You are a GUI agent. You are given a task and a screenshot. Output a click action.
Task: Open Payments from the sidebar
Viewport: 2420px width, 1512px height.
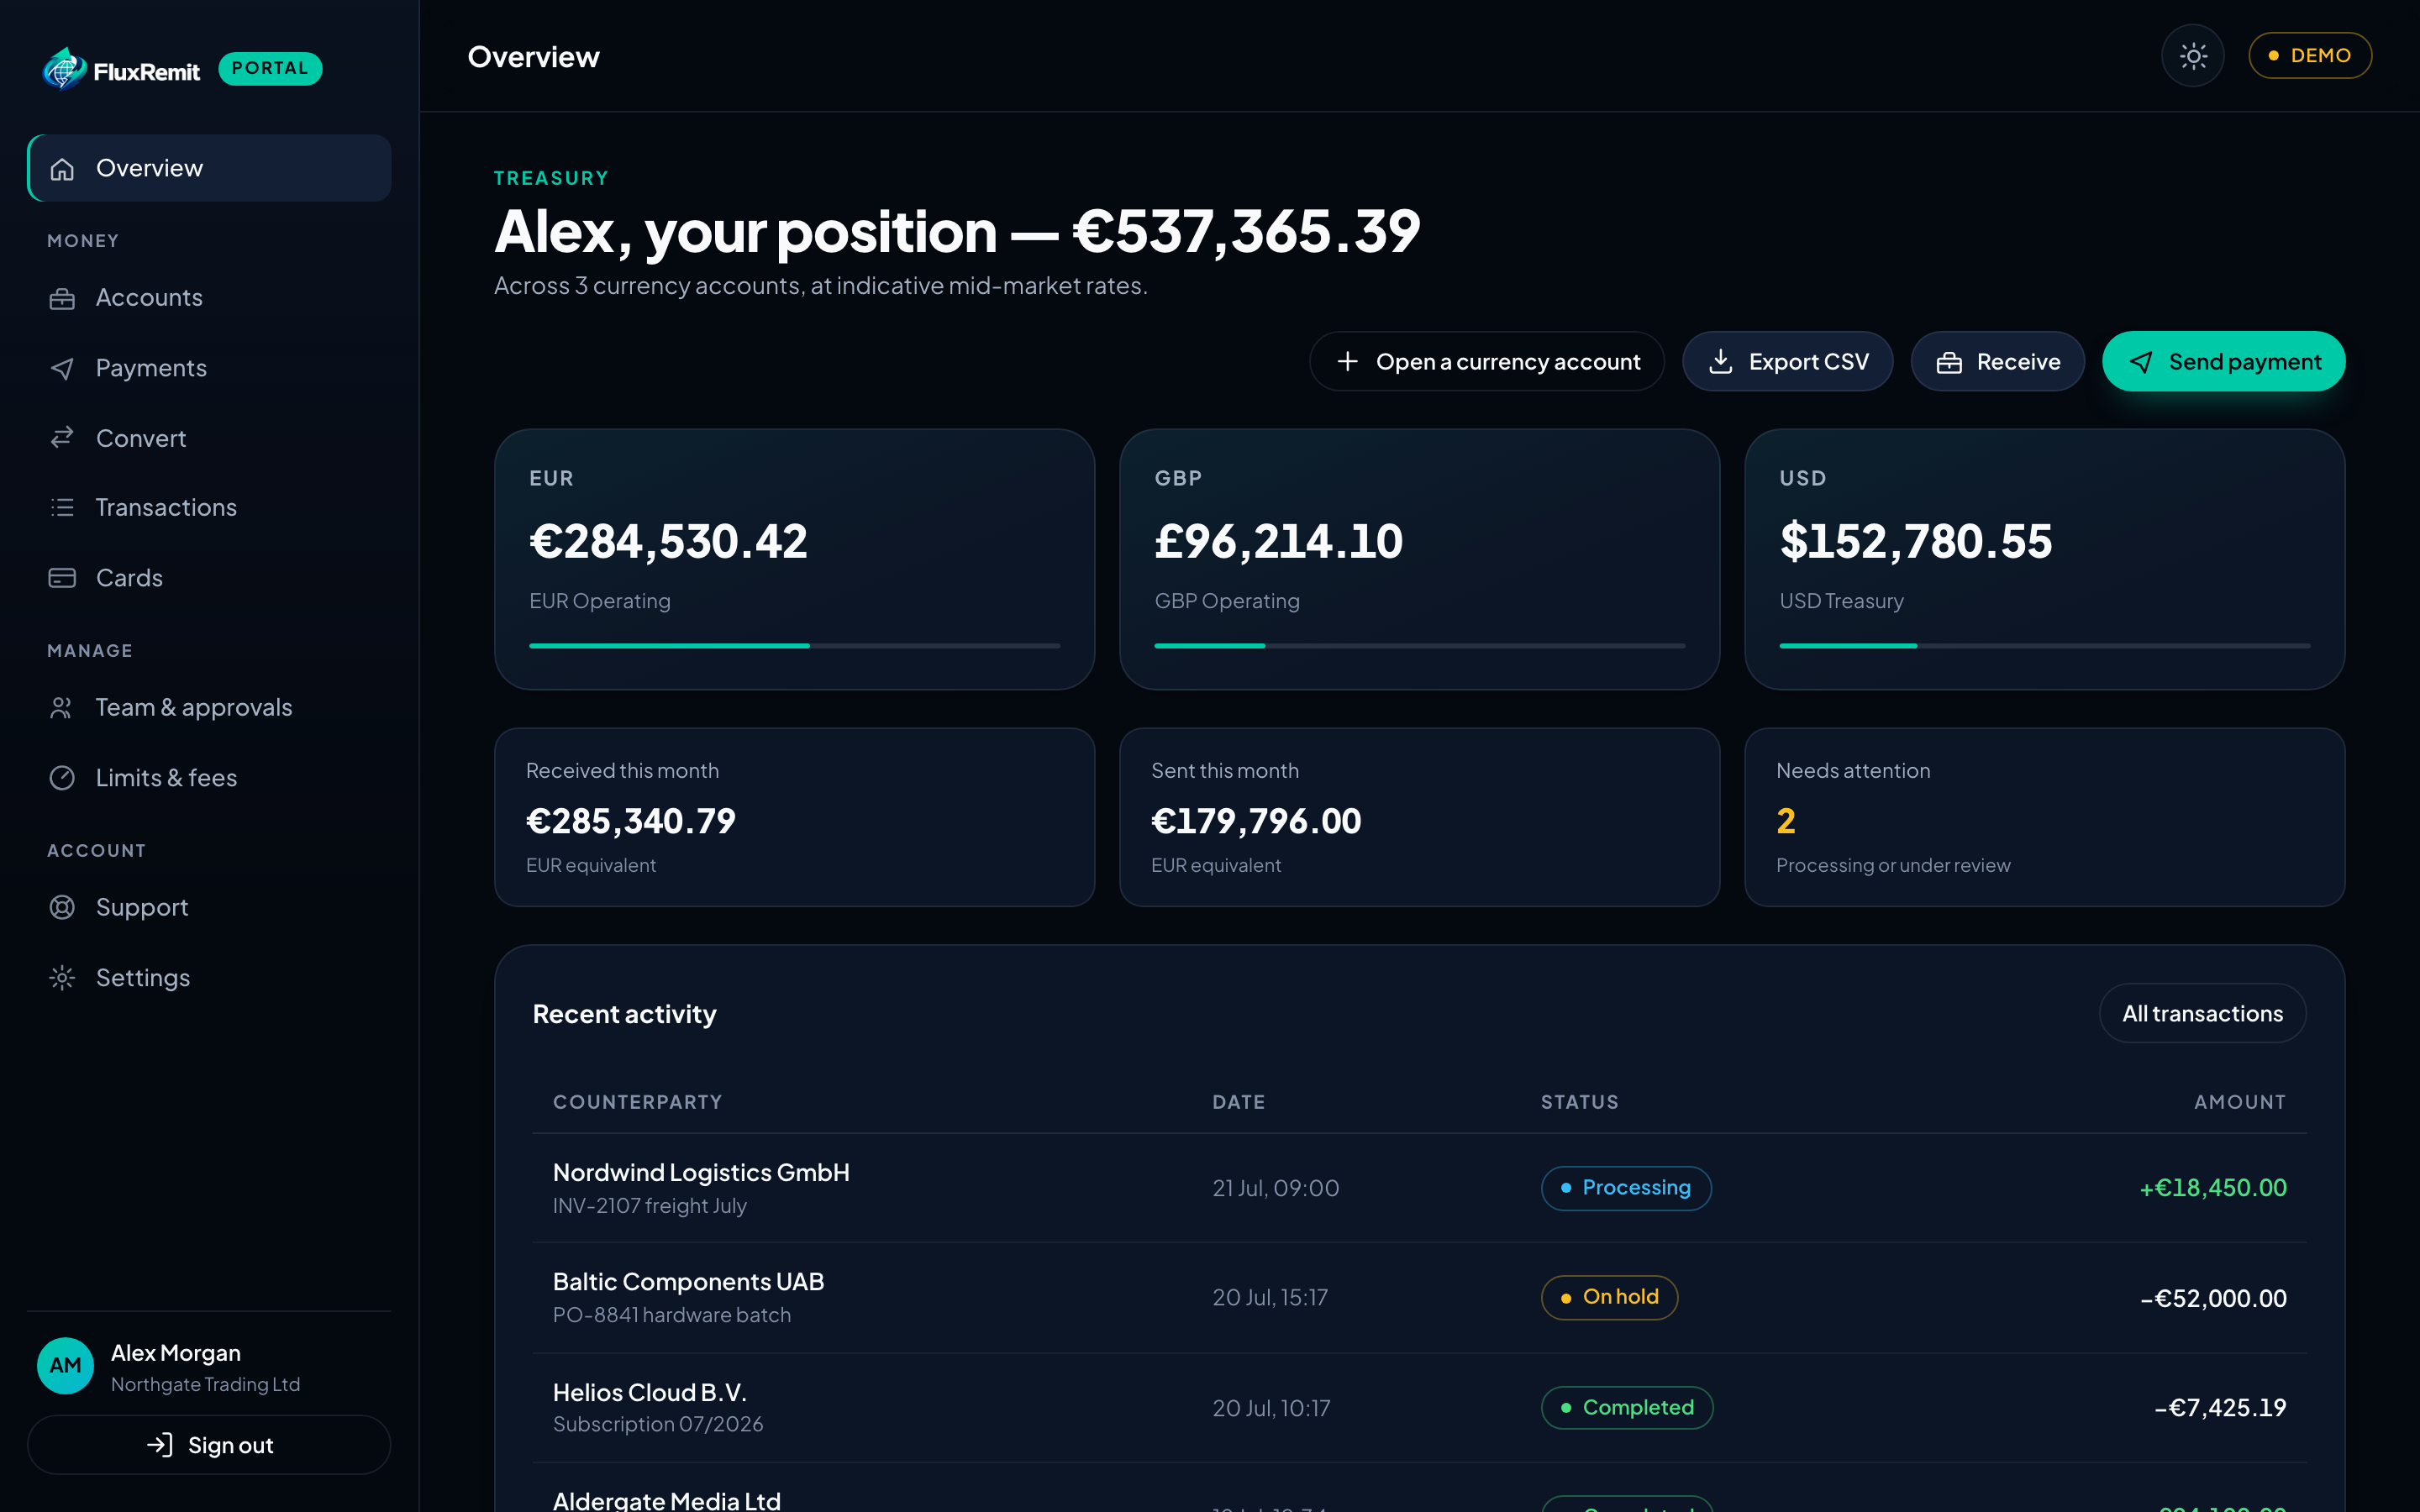[x=209, y=368]
